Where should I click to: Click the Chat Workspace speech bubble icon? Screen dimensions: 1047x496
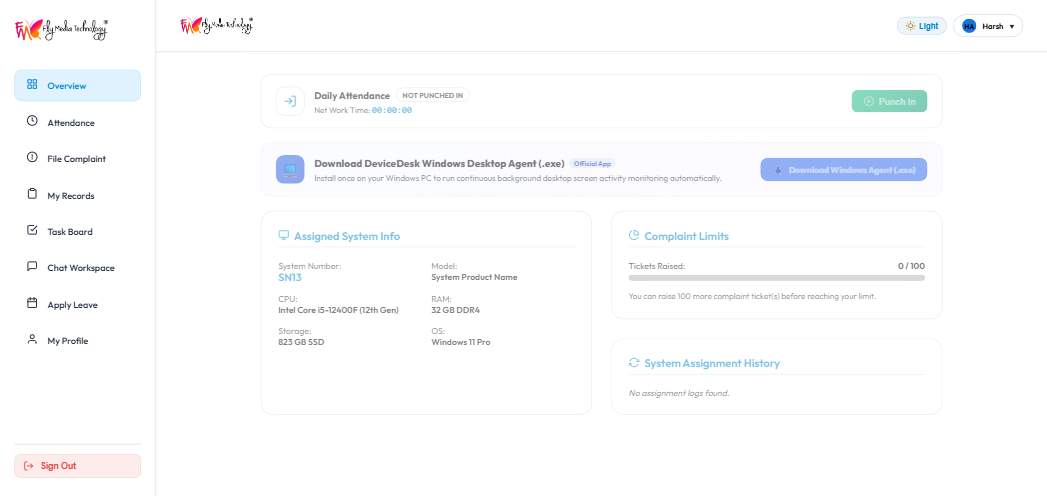(x=32, y=266)
